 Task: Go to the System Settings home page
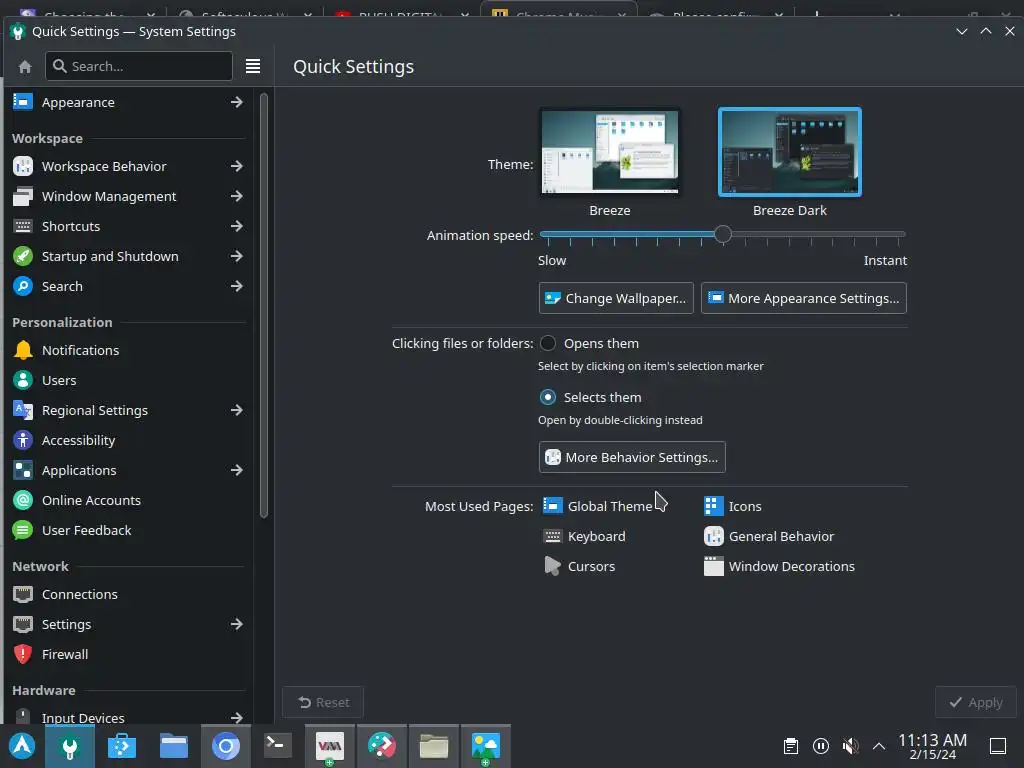tap(25, 67)
